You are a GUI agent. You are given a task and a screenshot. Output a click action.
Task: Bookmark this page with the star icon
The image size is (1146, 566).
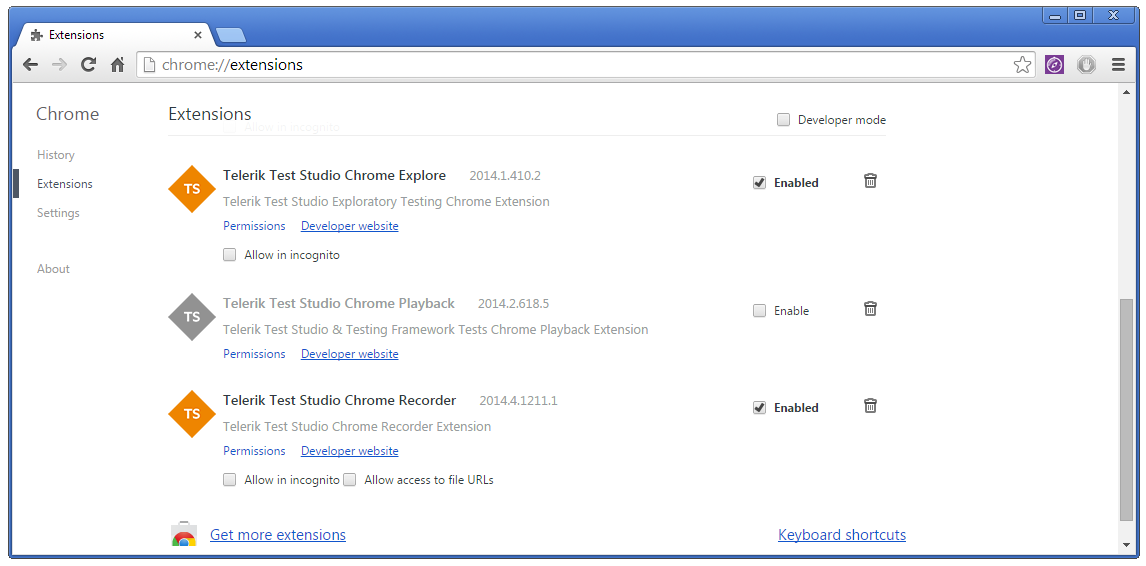tap(1022, 65)
